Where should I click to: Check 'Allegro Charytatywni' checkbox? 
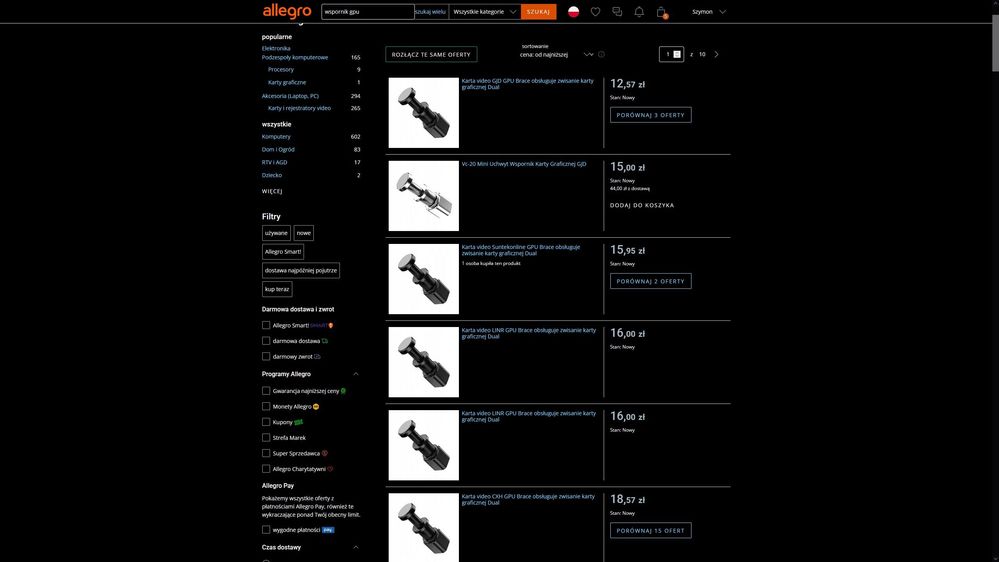coord(266,469)
